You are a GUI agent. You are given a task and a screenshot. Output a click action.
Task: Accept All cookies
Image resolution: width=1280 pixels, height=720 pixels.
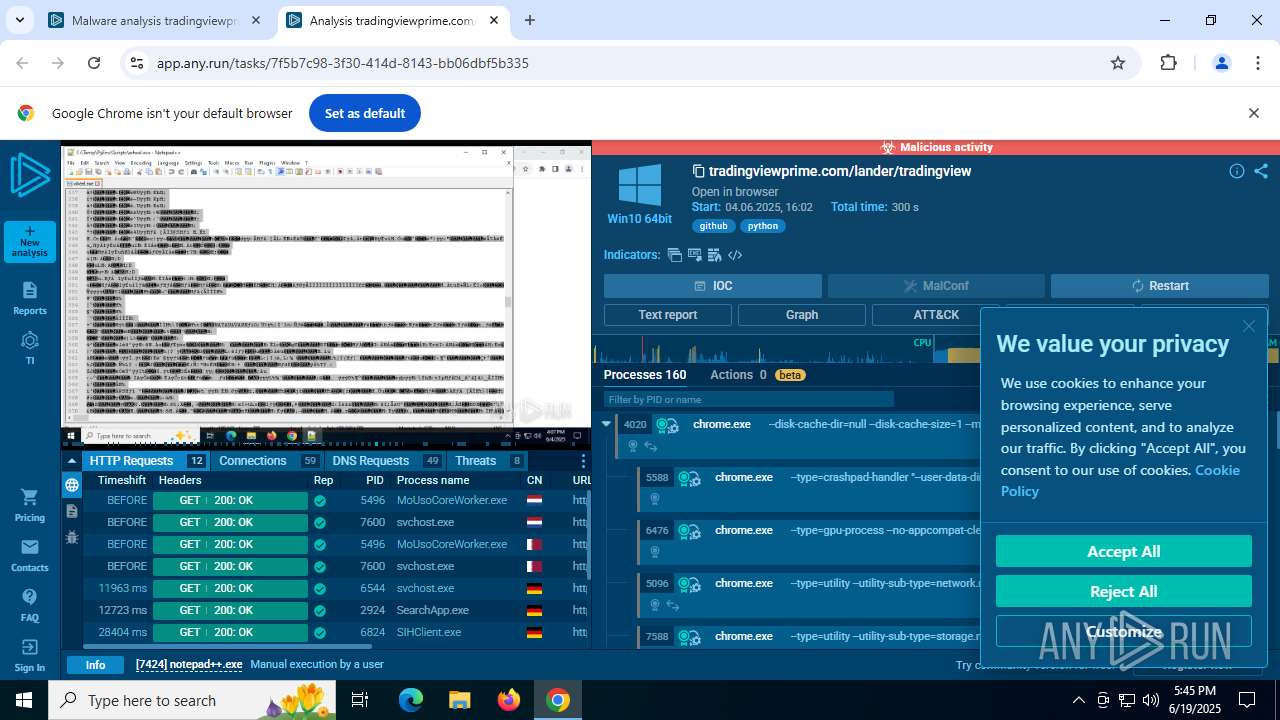pyautogui.click(x=1124, y=551)
